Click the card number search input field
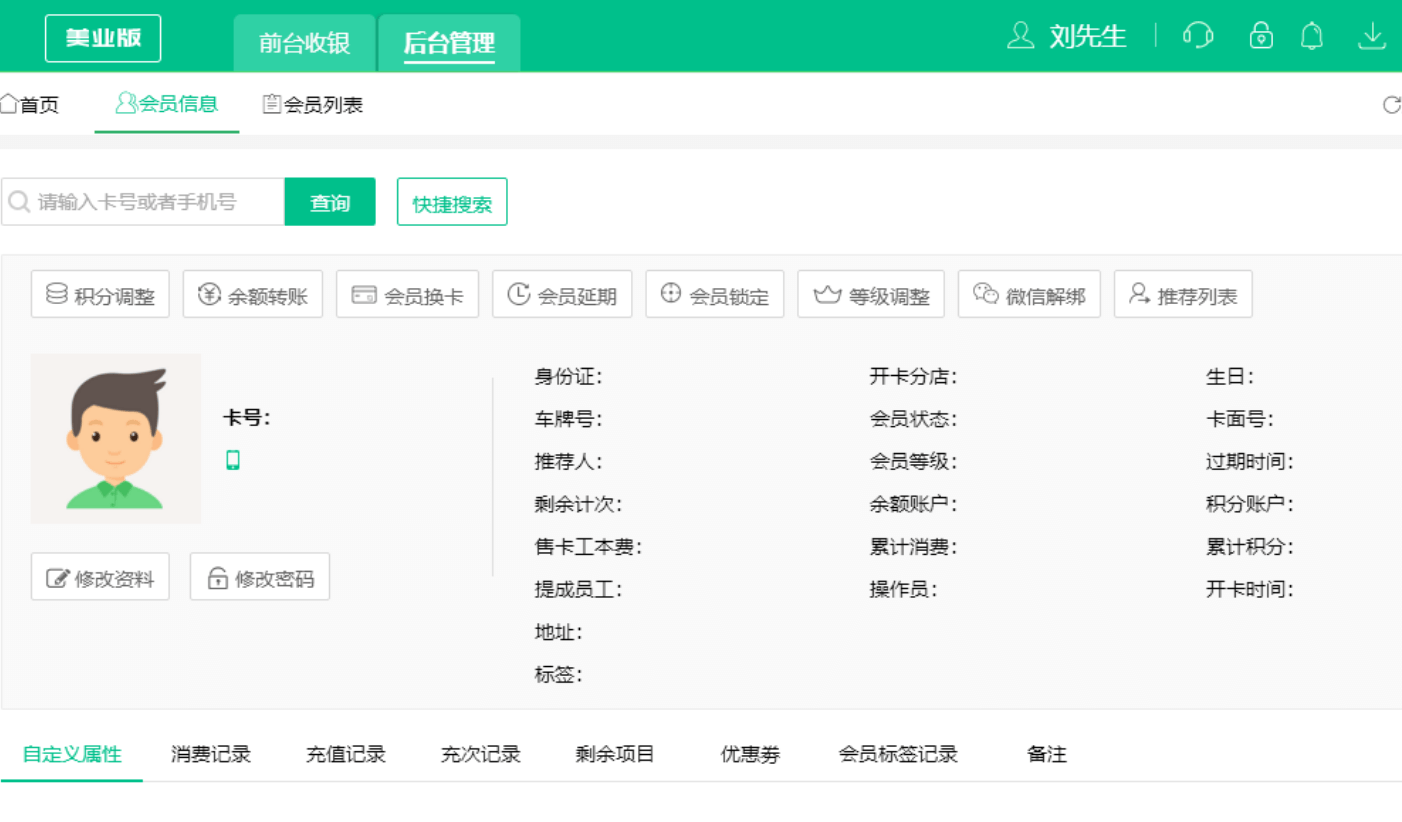This screenshot has width=1402, height=822. tap(140, 201)
